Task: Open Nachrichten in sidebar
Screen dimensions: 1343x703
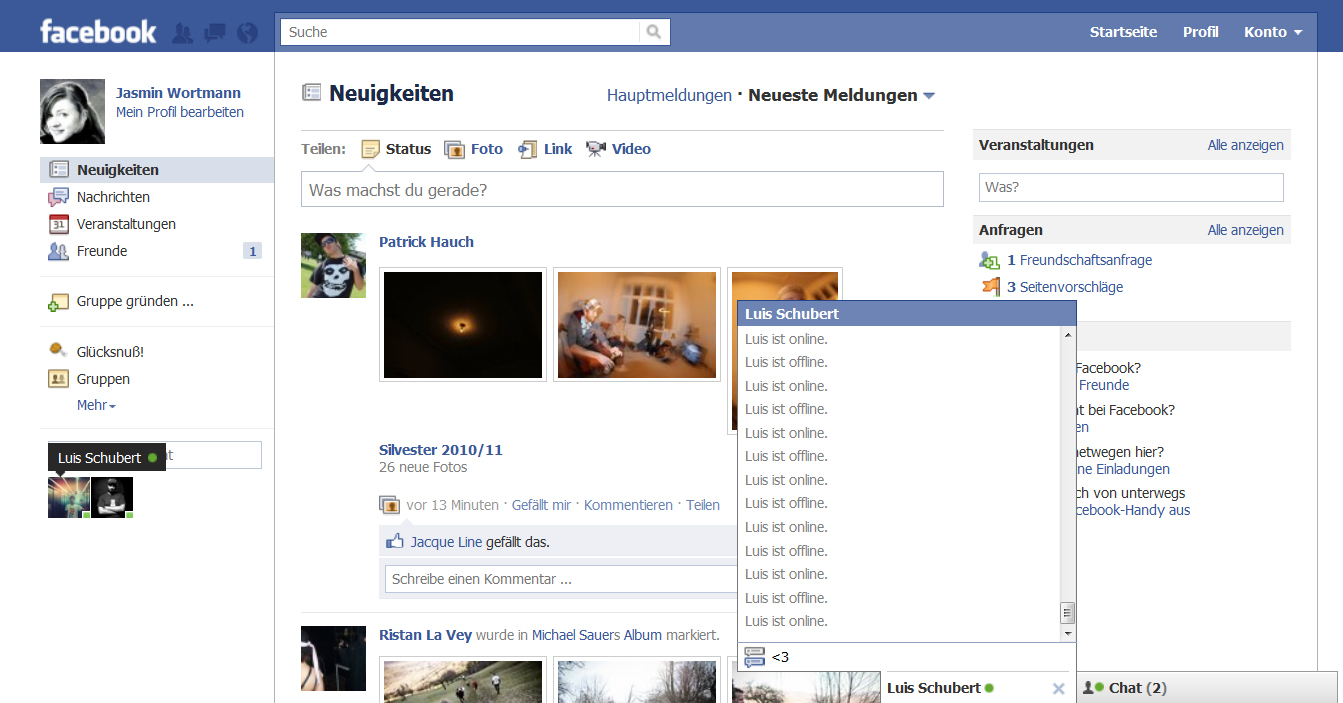Action: [113, 197]
